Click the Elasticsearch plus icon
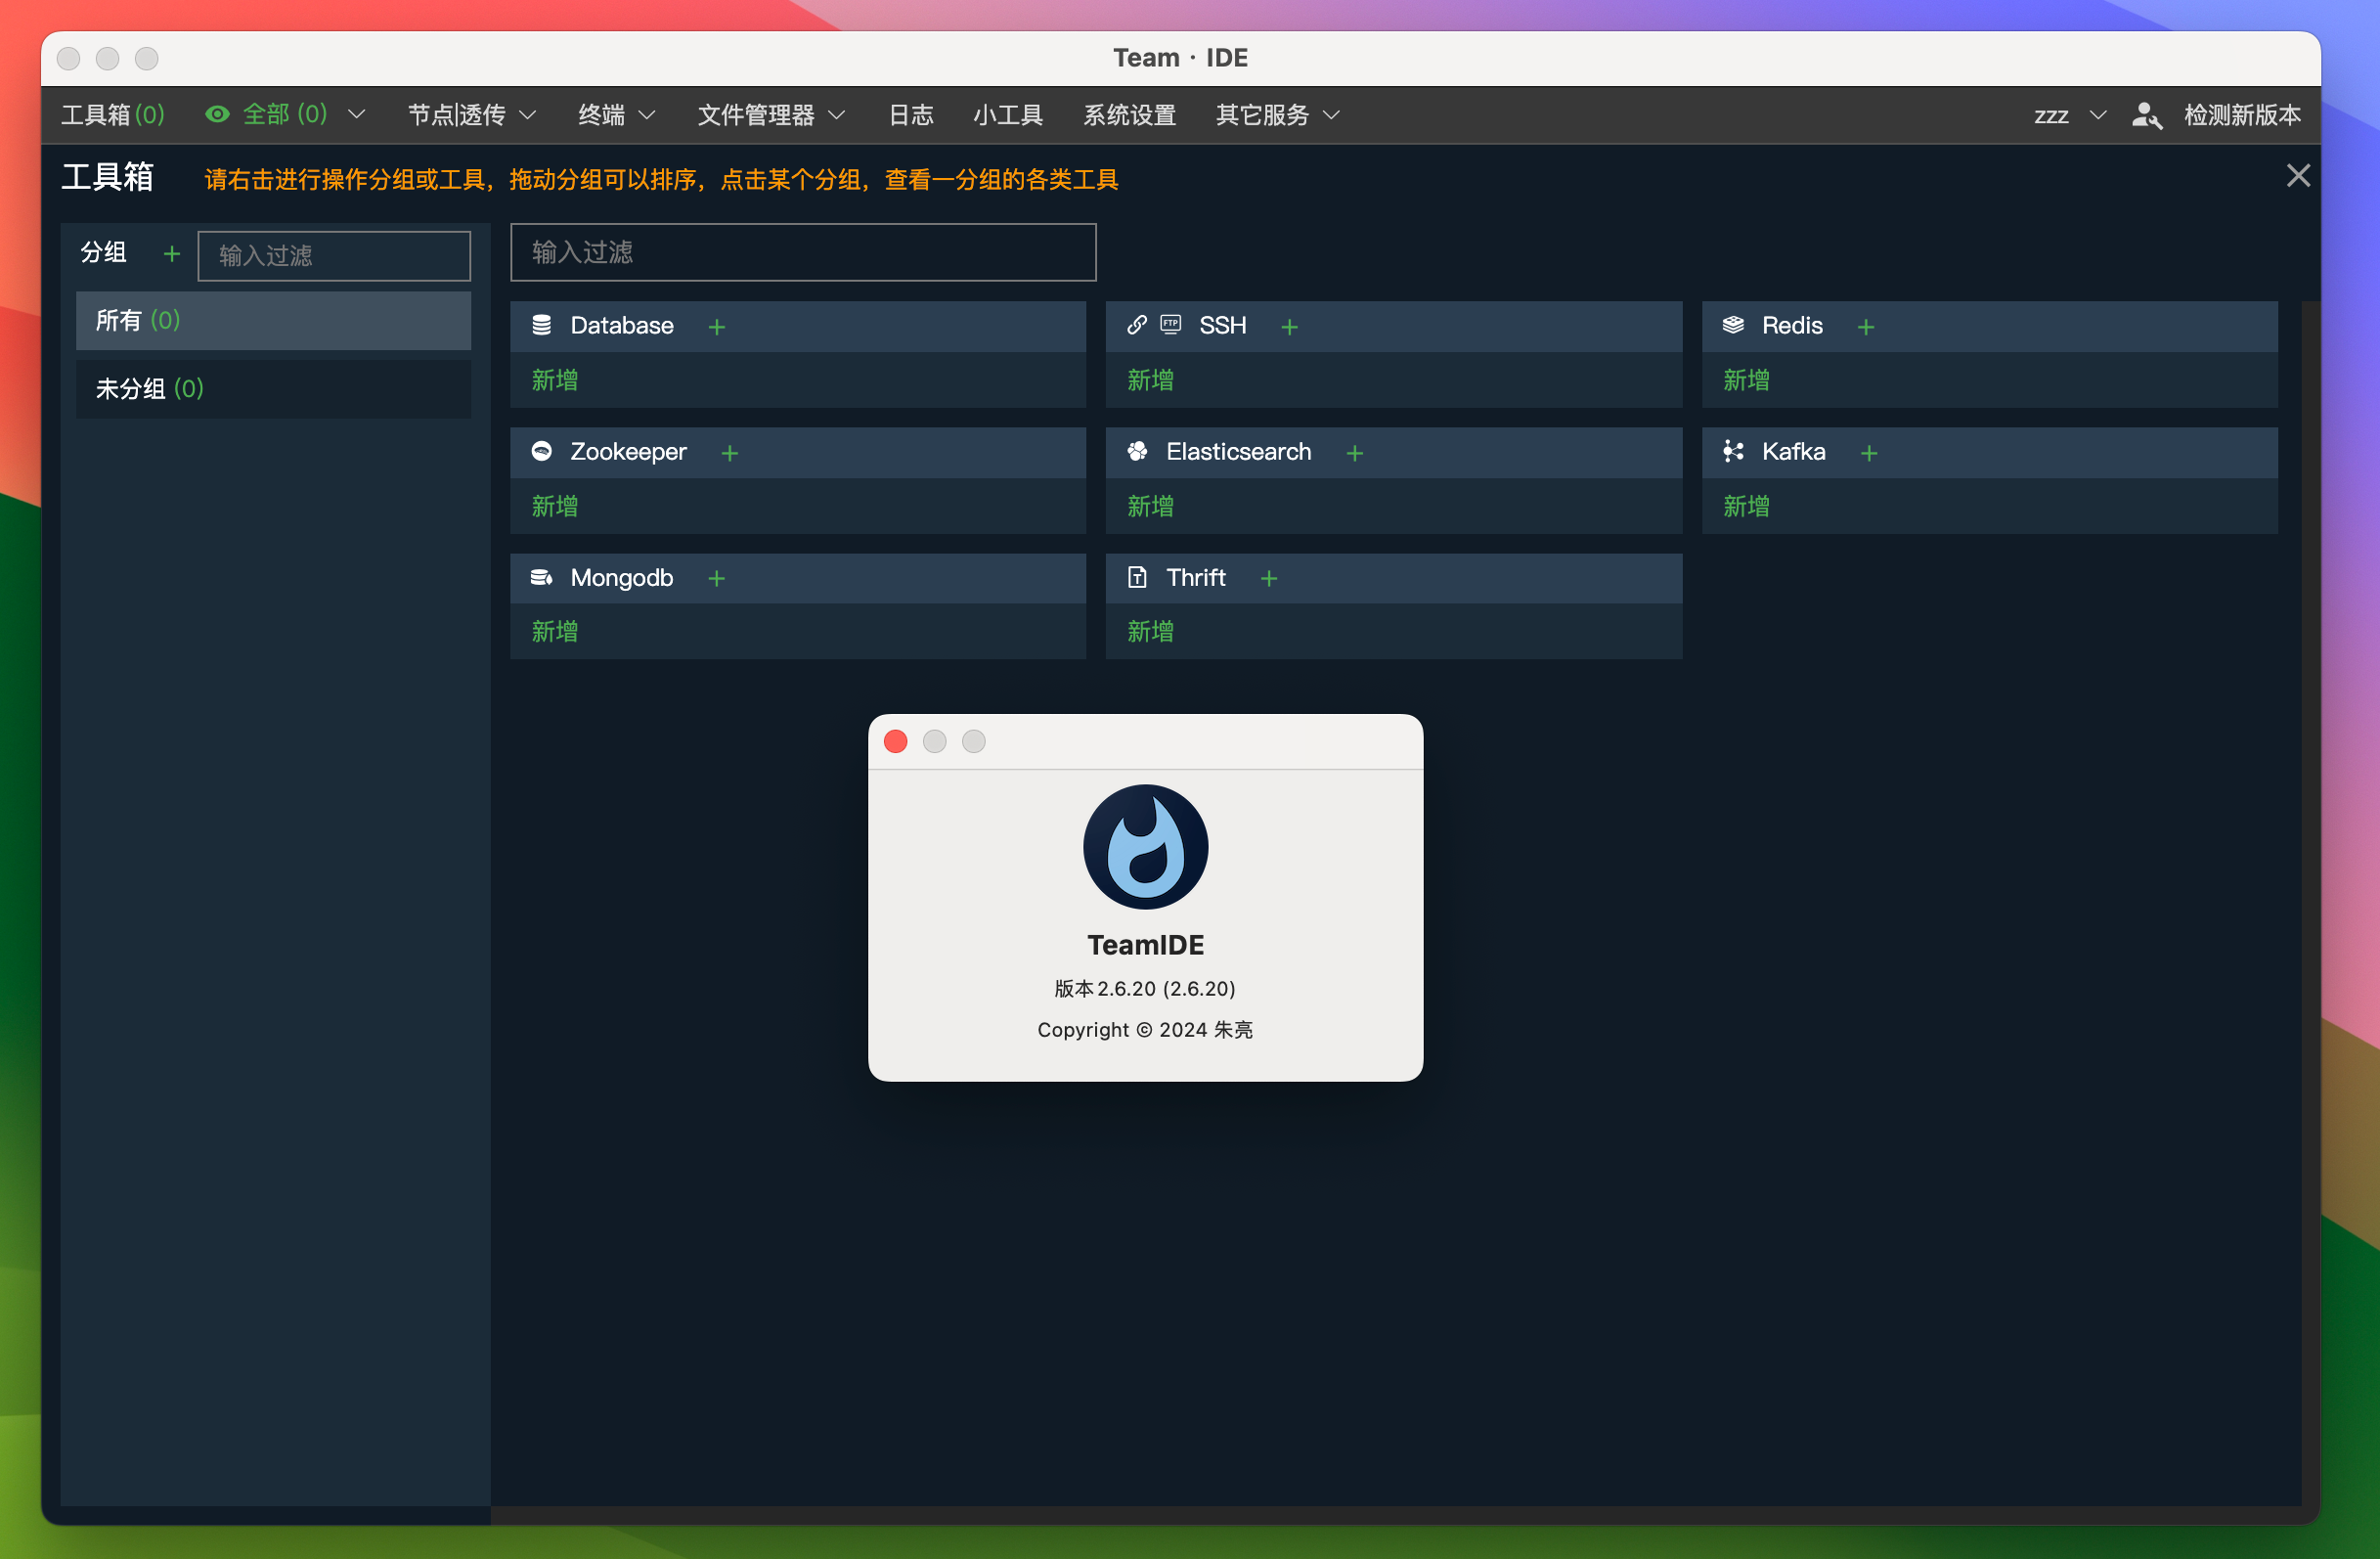This screenshot has width=2380, height=1559. tap(1354, 453)
